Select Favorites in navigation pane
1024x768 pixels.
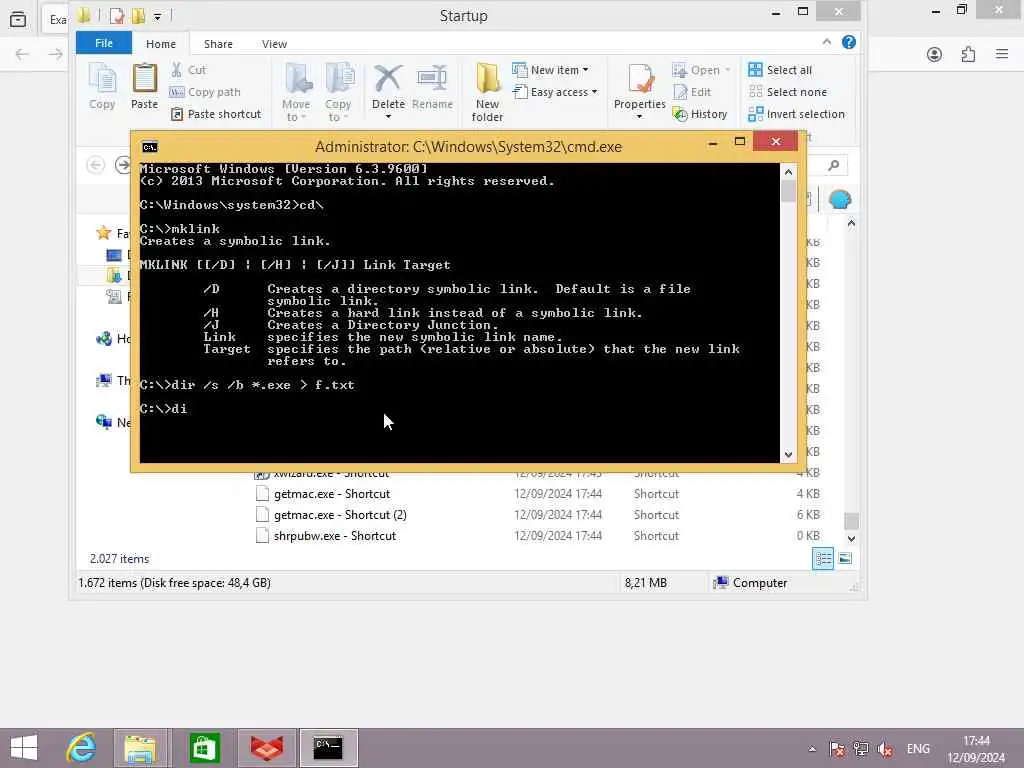112,233
